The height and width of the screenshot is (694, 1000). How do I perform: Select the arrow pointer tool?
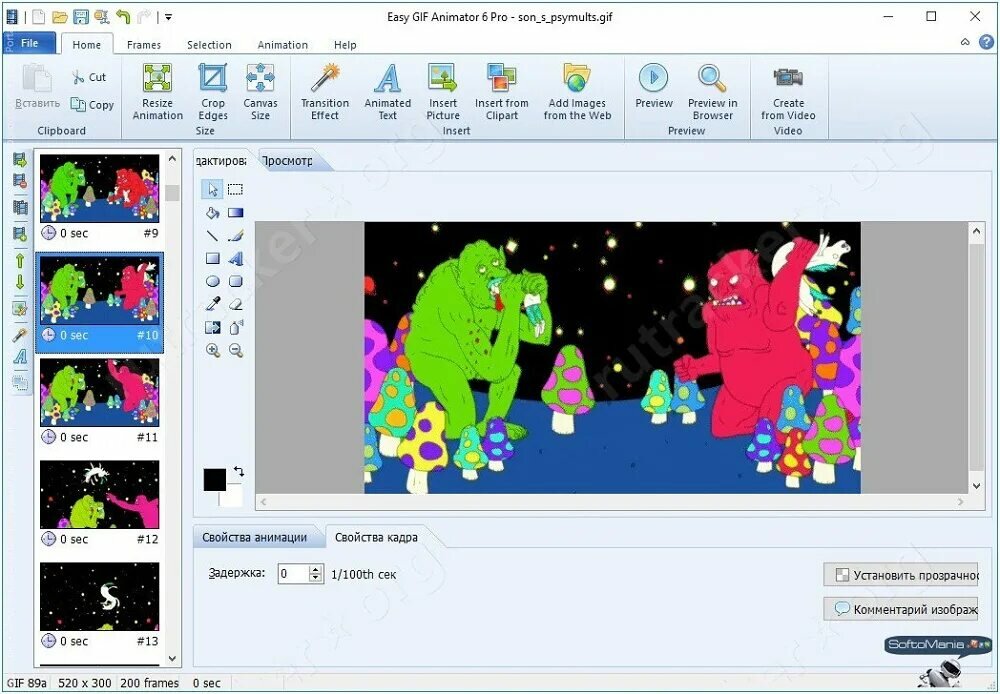click(x=212, y=189)
